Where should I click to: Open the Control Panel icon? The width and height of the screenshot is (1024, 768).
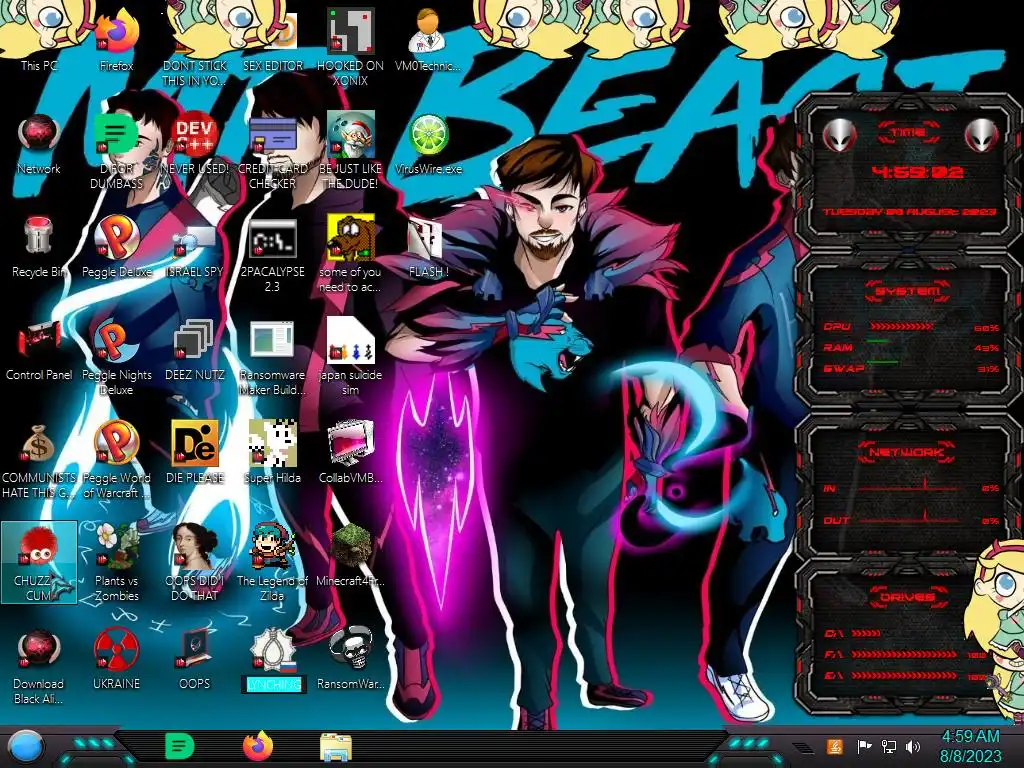point(39,350)
